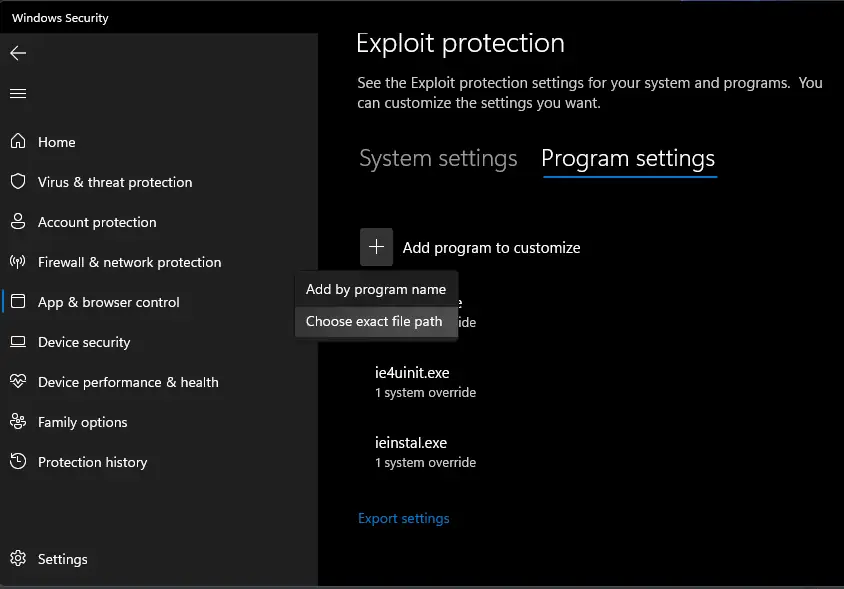Open Virus & threat protection page

tap(115, 182)
